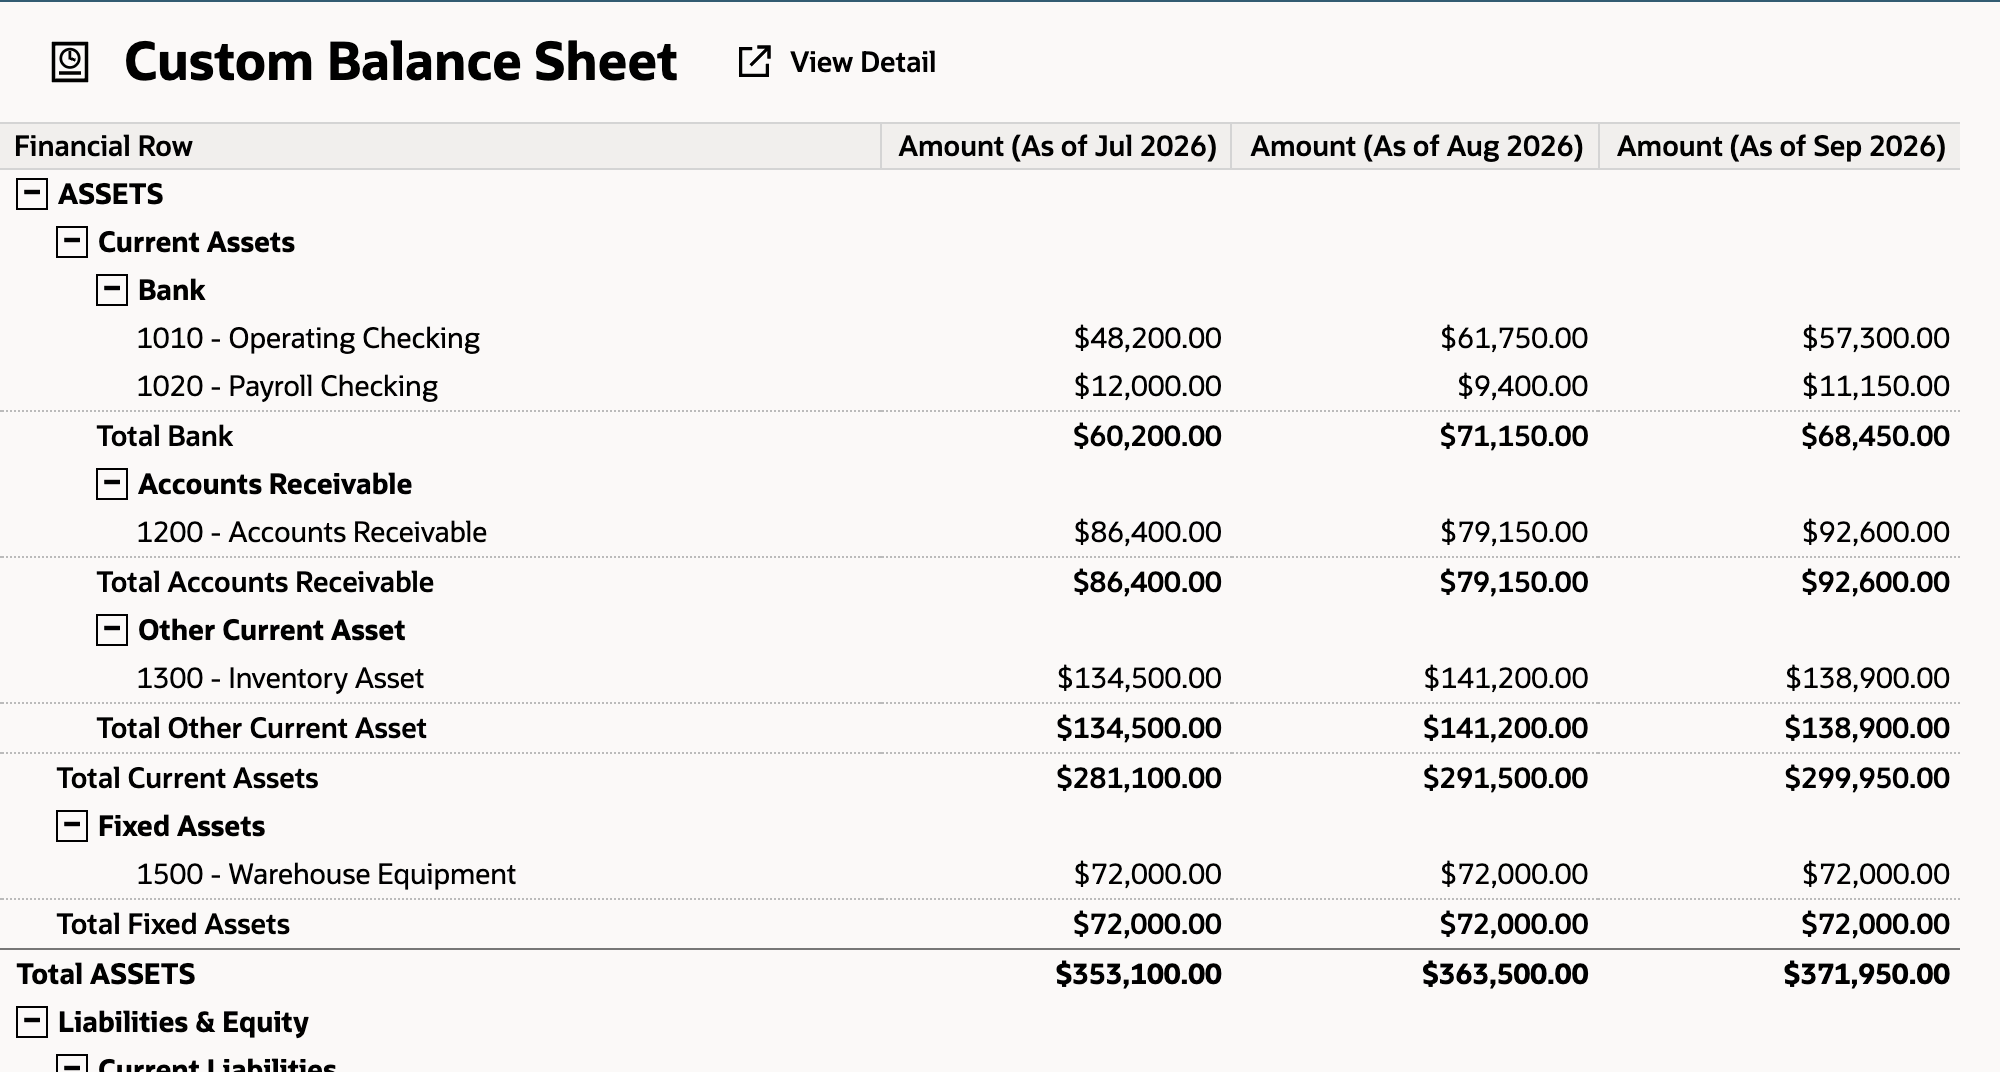Click the Total ASSETS row label

point(106,974)
